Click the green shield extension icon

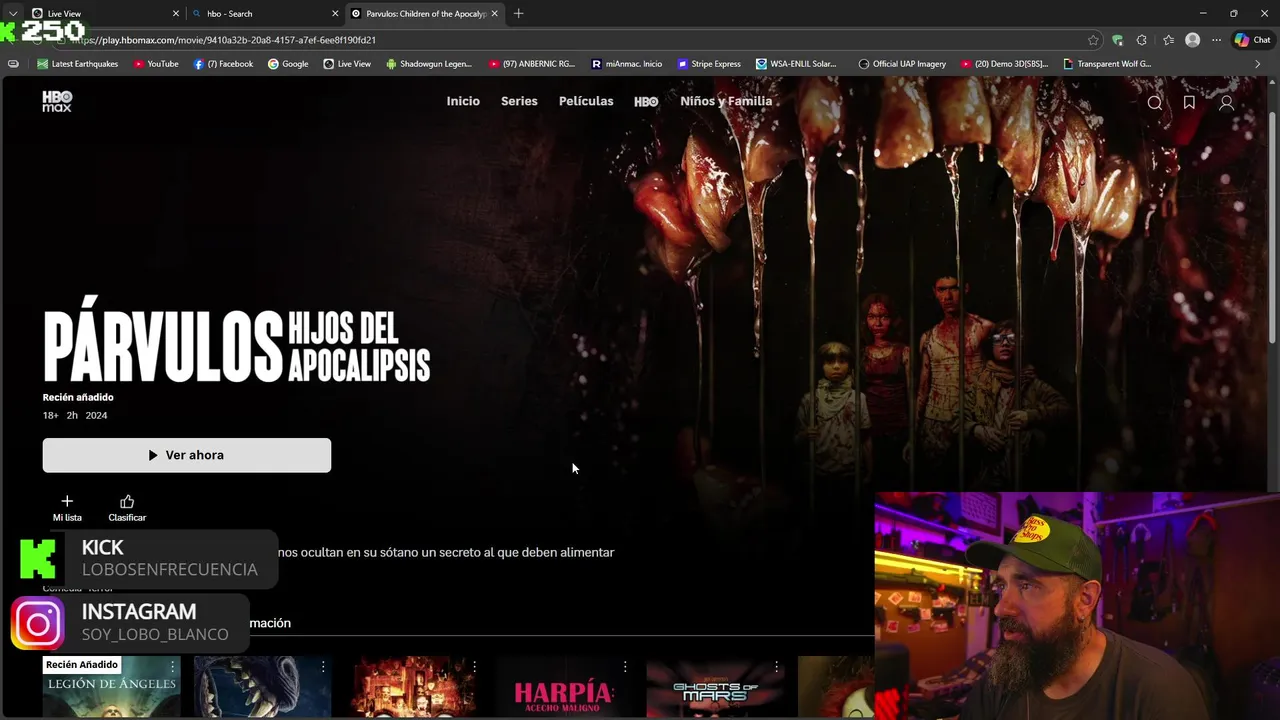coord(1117,40)
